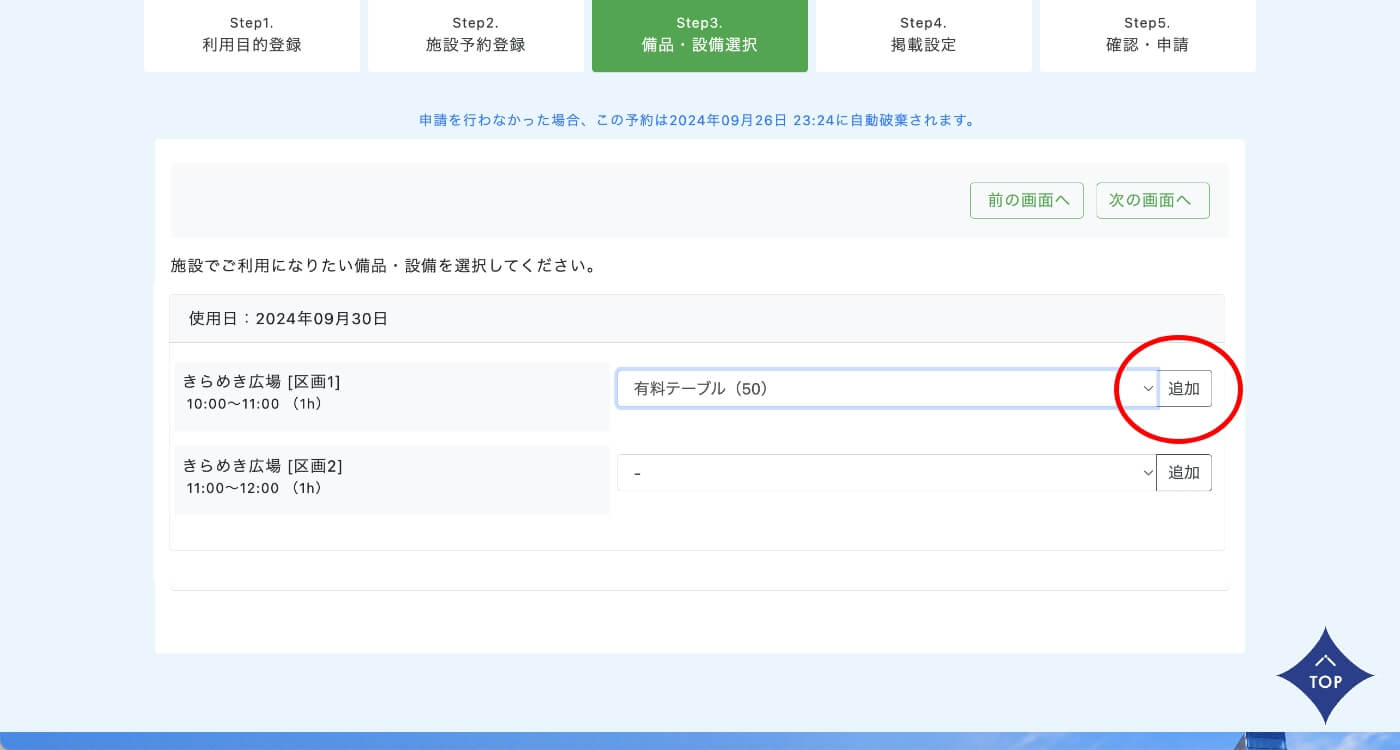The width and height of the screenshot is (1400, 750).
Task: Click the chevron arrow on 区画2 dropdown
Action: (x=1147, y=473)
